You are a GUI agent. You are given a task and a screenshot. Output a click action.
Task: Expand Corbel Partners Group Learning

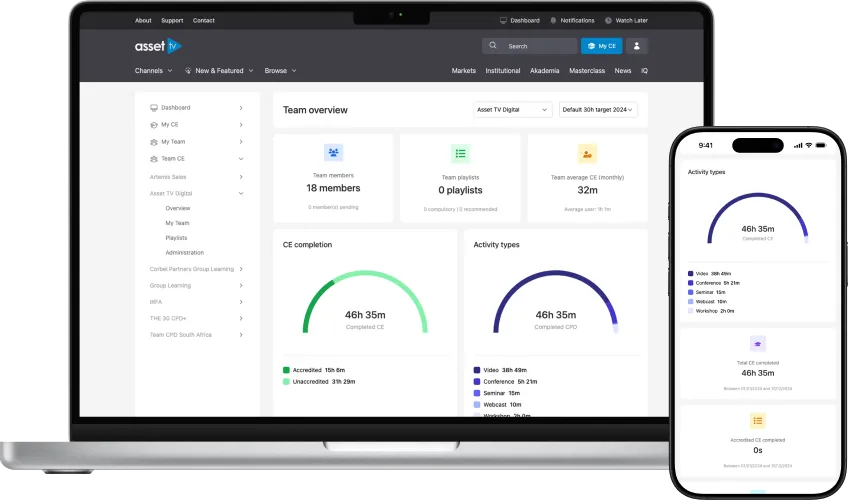(x=241, y=269)
